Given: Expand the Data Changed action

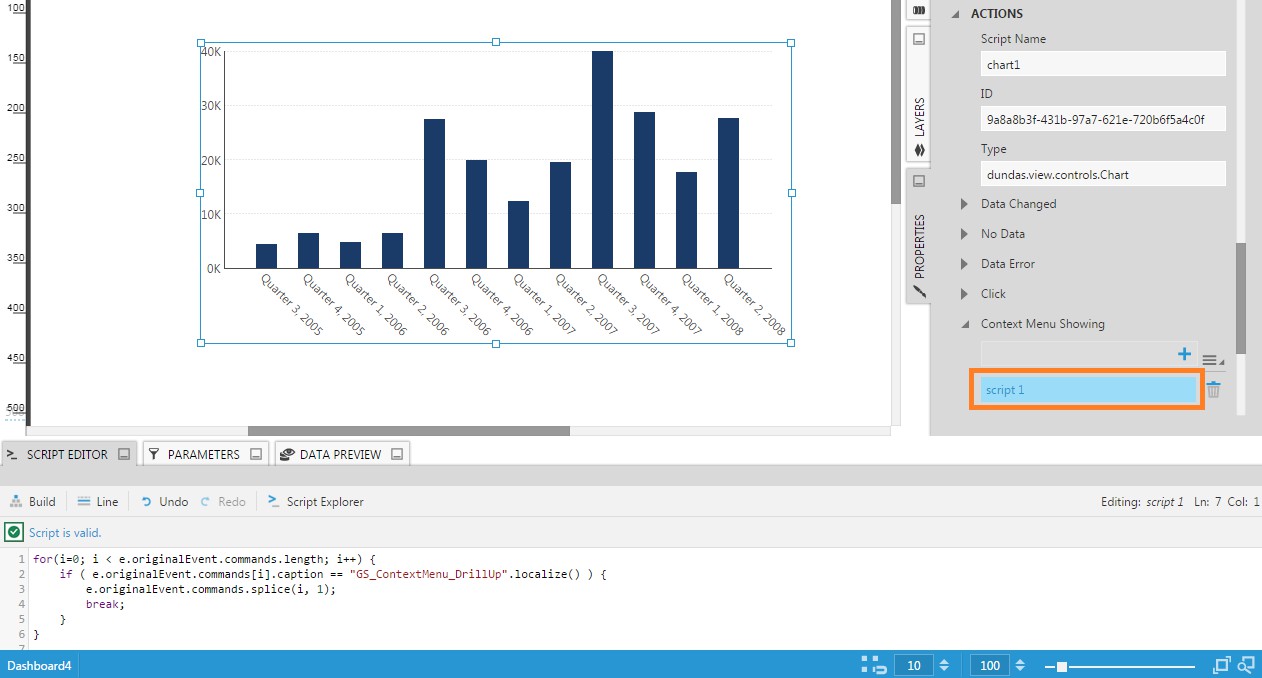Looking at the screenshot, I should [x=965, y=204].
